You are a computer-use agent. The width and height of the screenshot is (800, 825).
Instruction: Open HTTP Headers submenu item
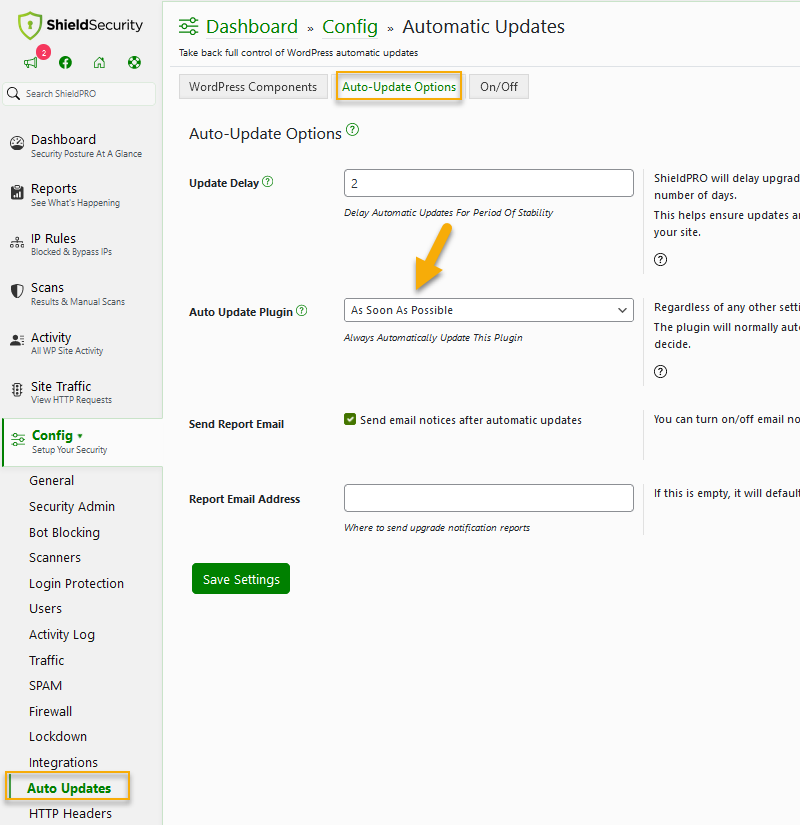click(x=70, y=813)
